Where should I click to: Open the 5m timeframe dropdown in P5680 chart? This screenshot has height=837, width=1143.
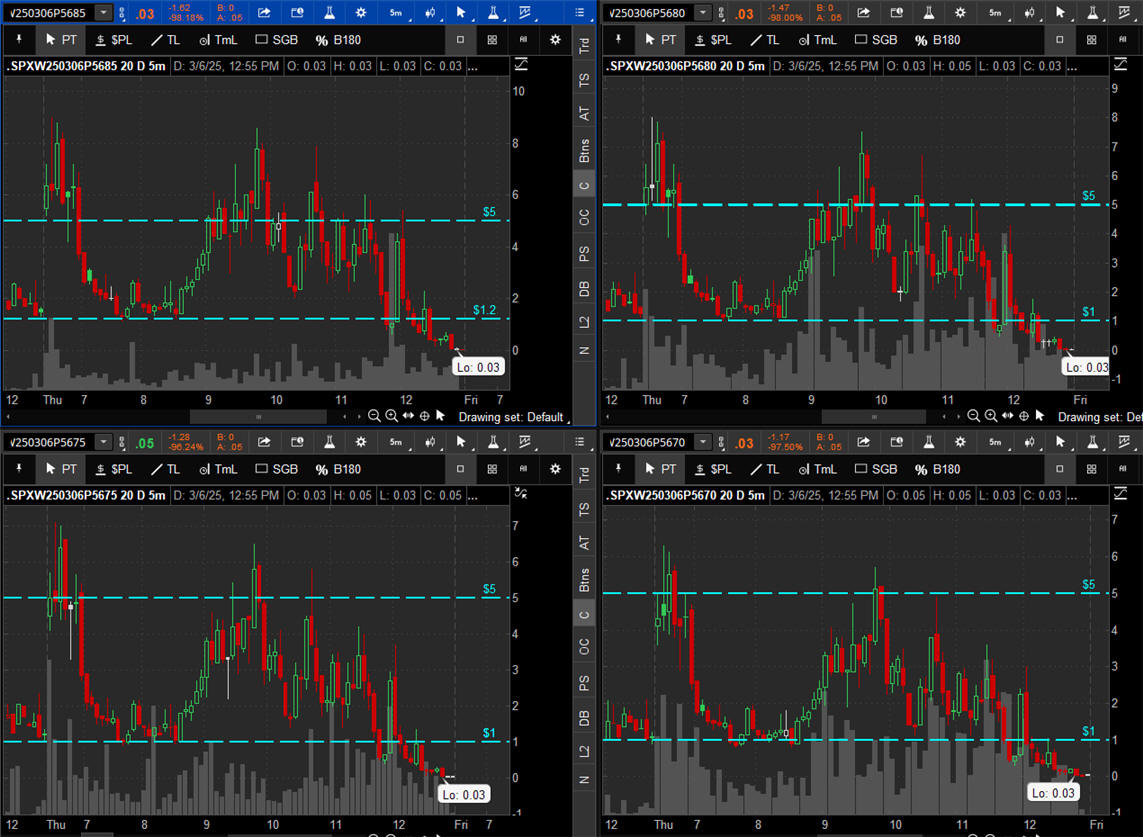click(x=994, y=13)
